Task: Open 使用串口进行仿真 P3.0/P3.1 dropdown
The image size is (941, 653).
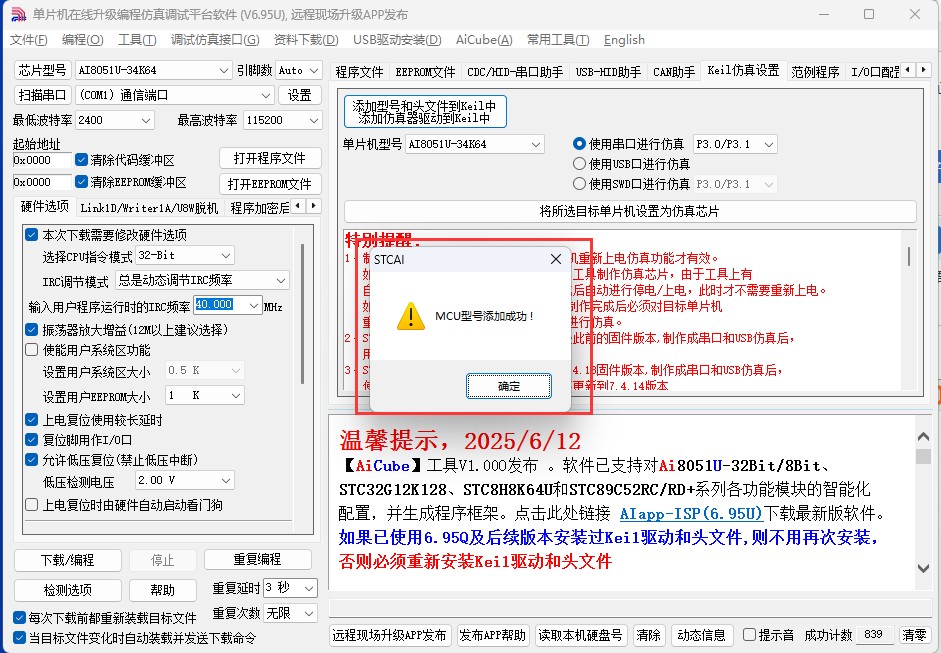Action: click(735, 144)
